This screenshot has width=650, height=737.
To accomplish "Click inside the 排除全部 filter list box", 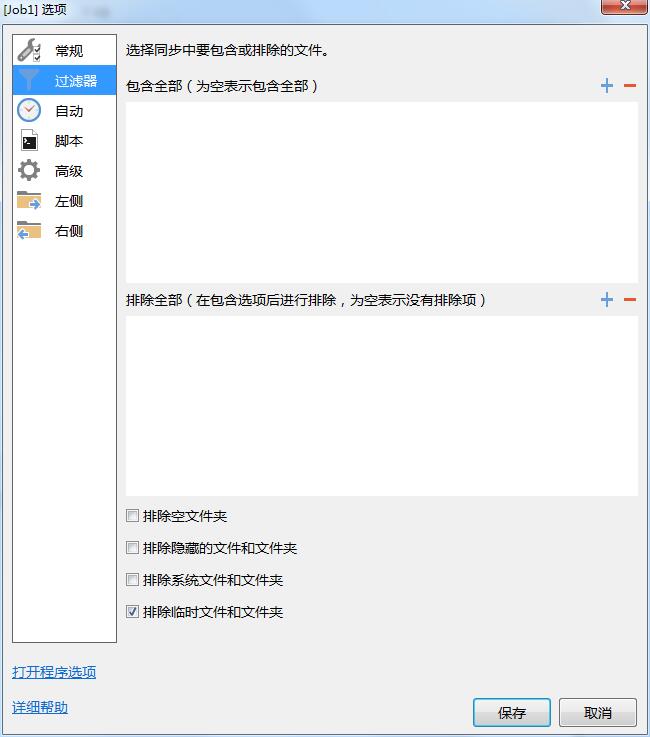I will pos(382,406).
